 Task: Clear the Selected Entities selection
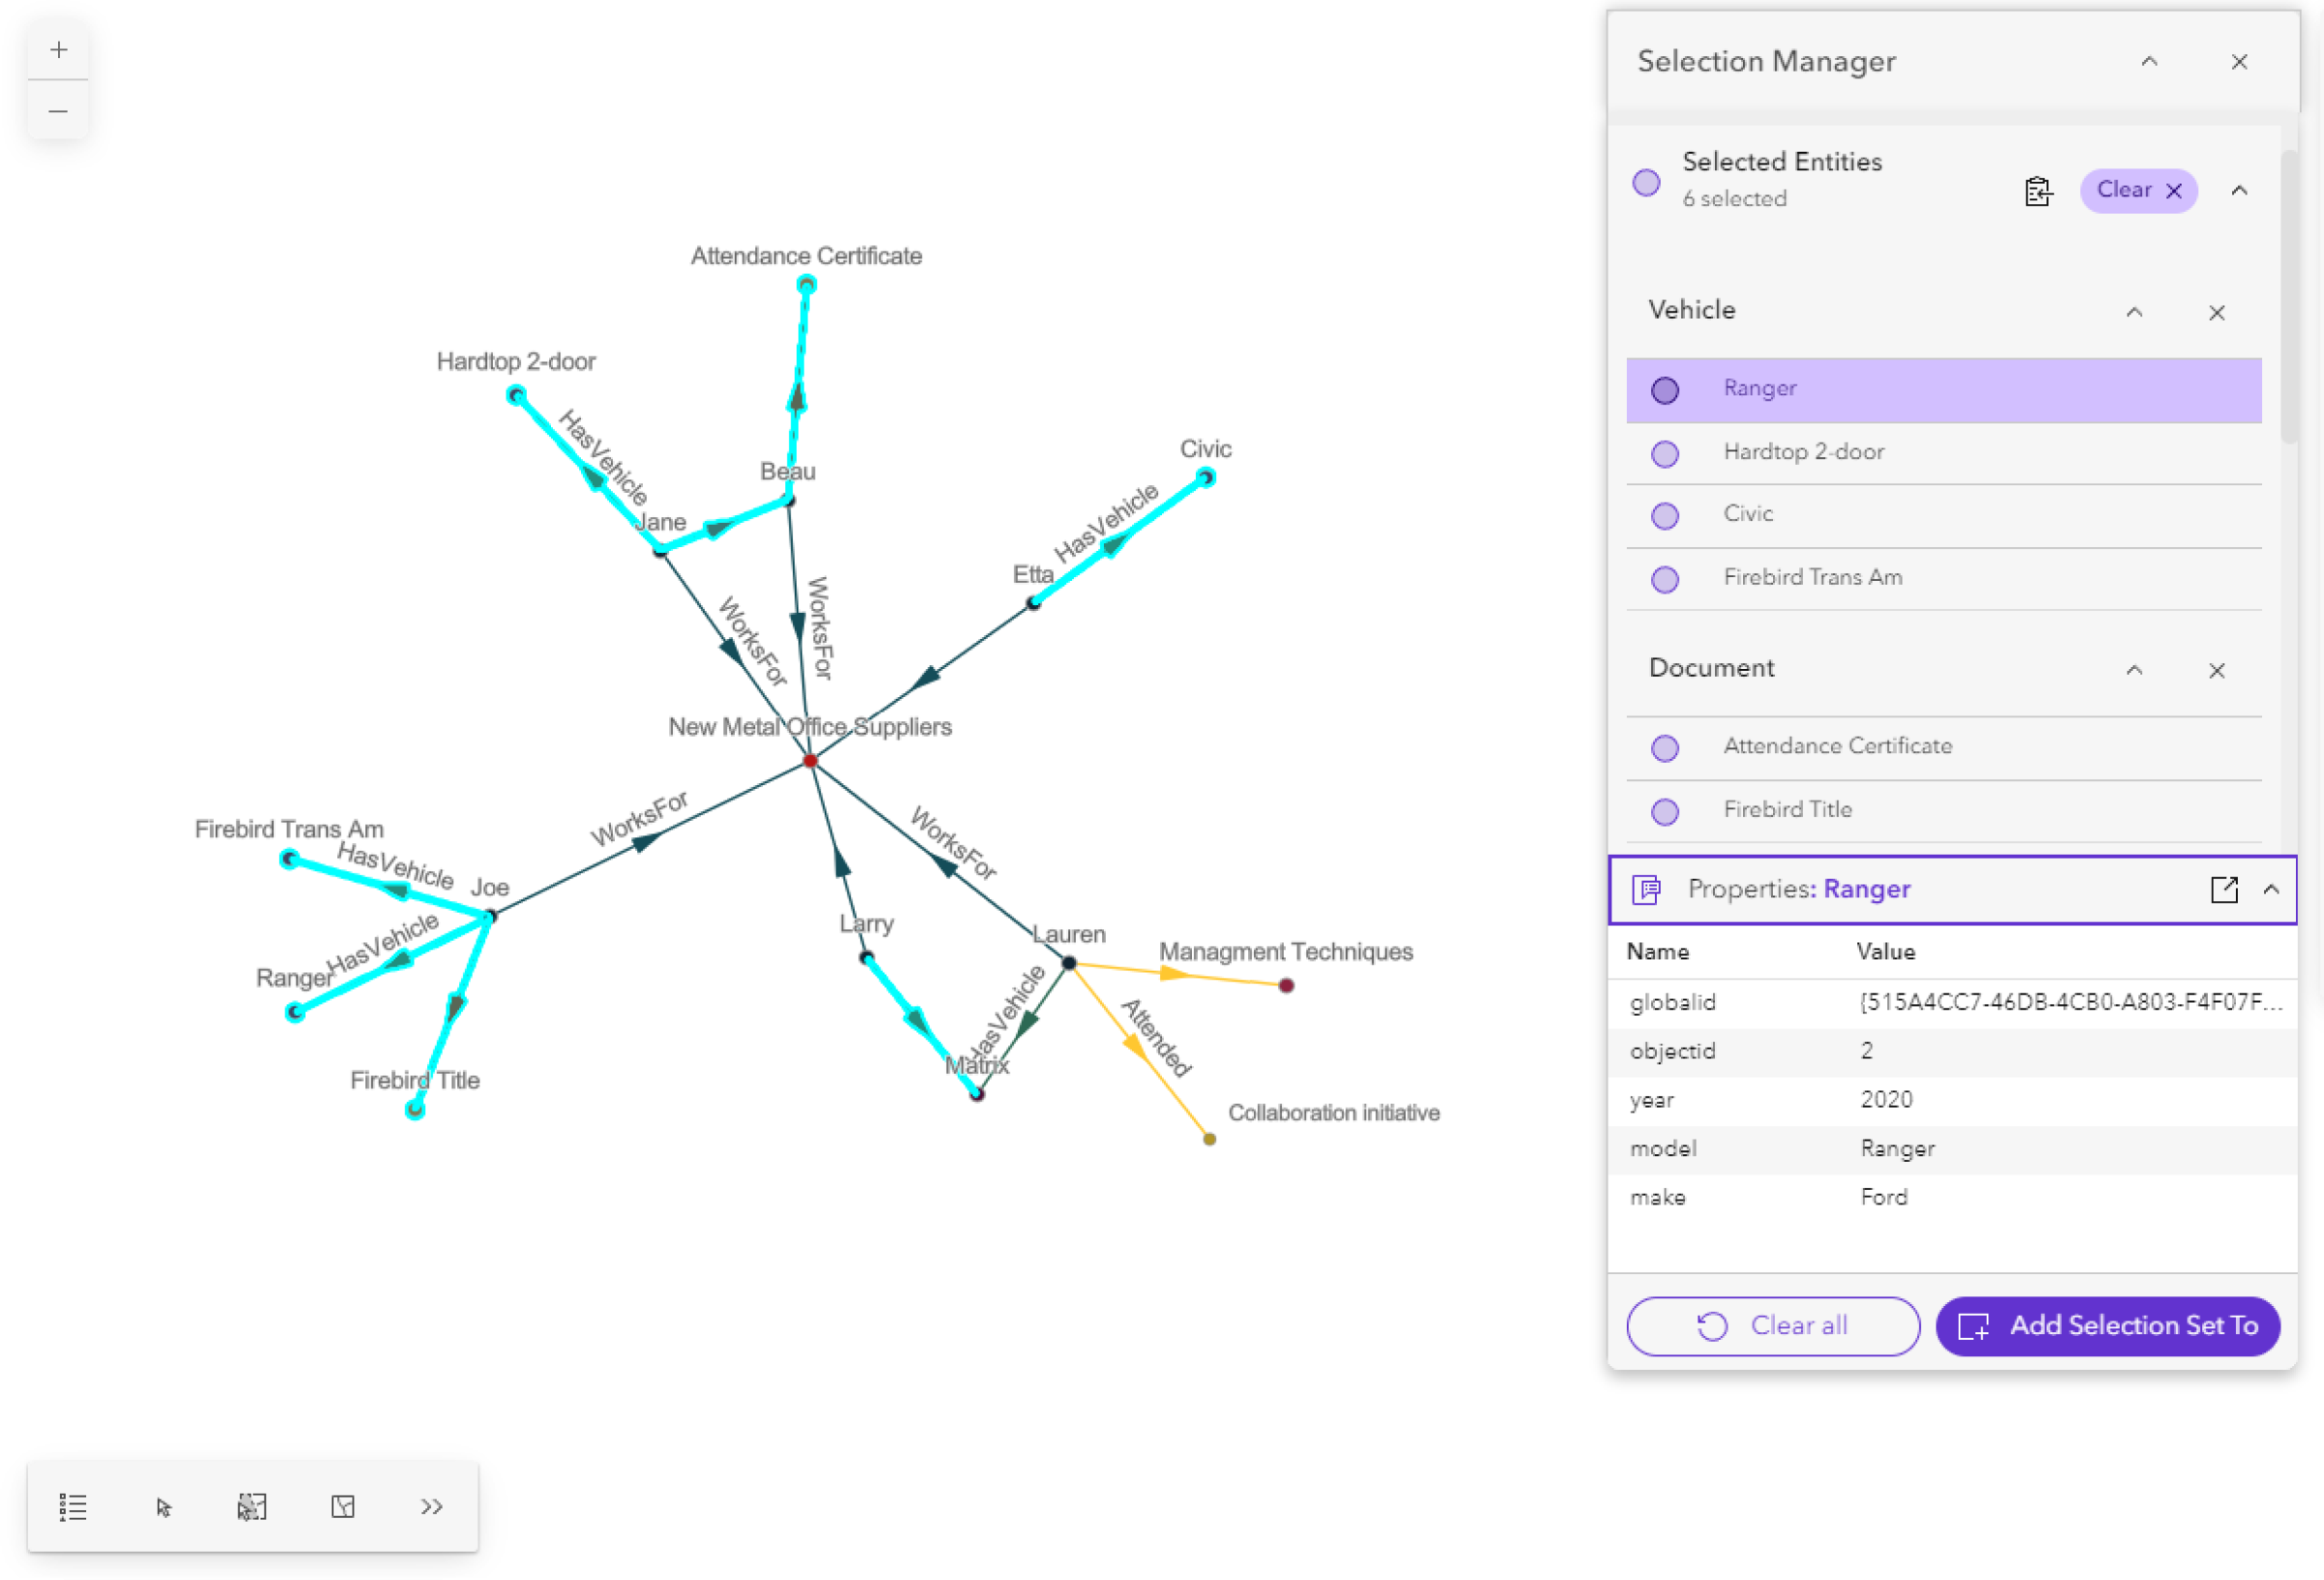pos(2139,189)
